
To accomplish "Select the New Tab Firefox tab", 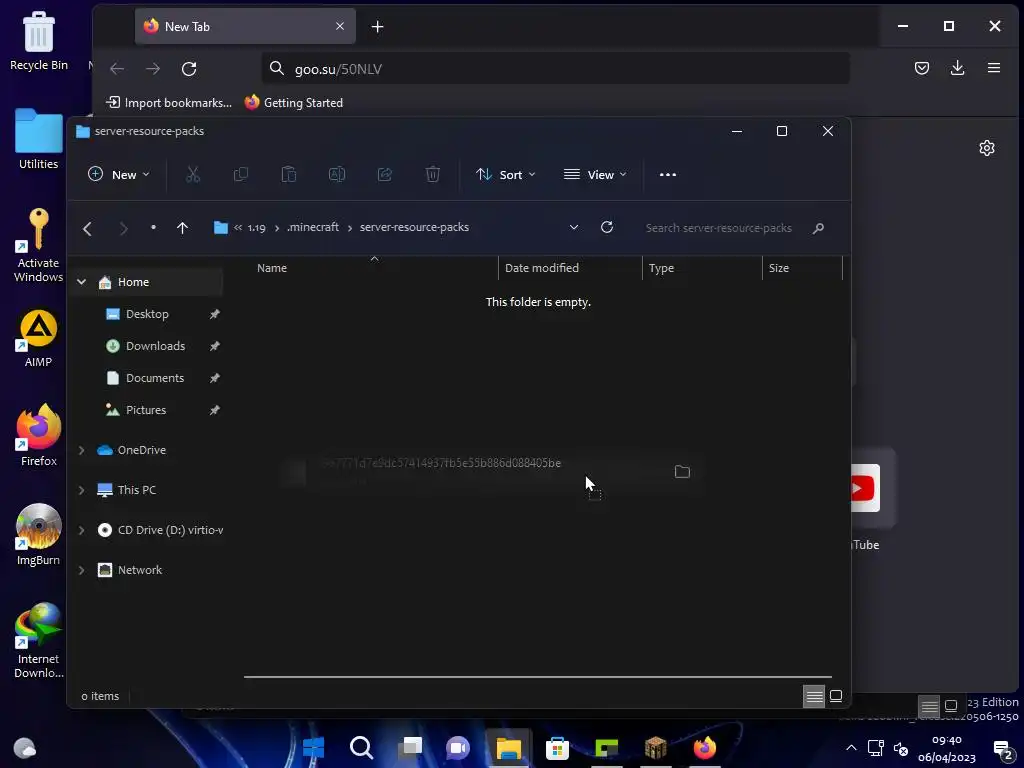I will tap(245, 26).
